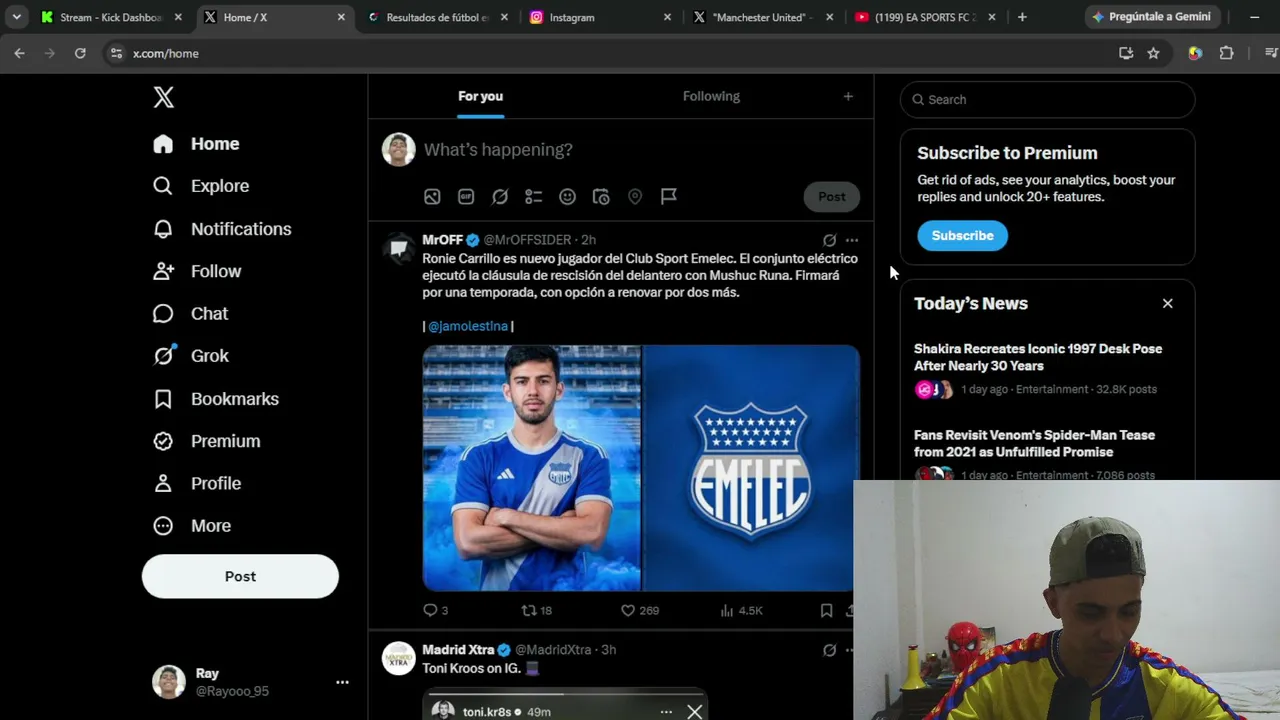Viewport: 1280px width, 720px height.
Task: Open Explore in the sidebar
Action: [201, 186]
